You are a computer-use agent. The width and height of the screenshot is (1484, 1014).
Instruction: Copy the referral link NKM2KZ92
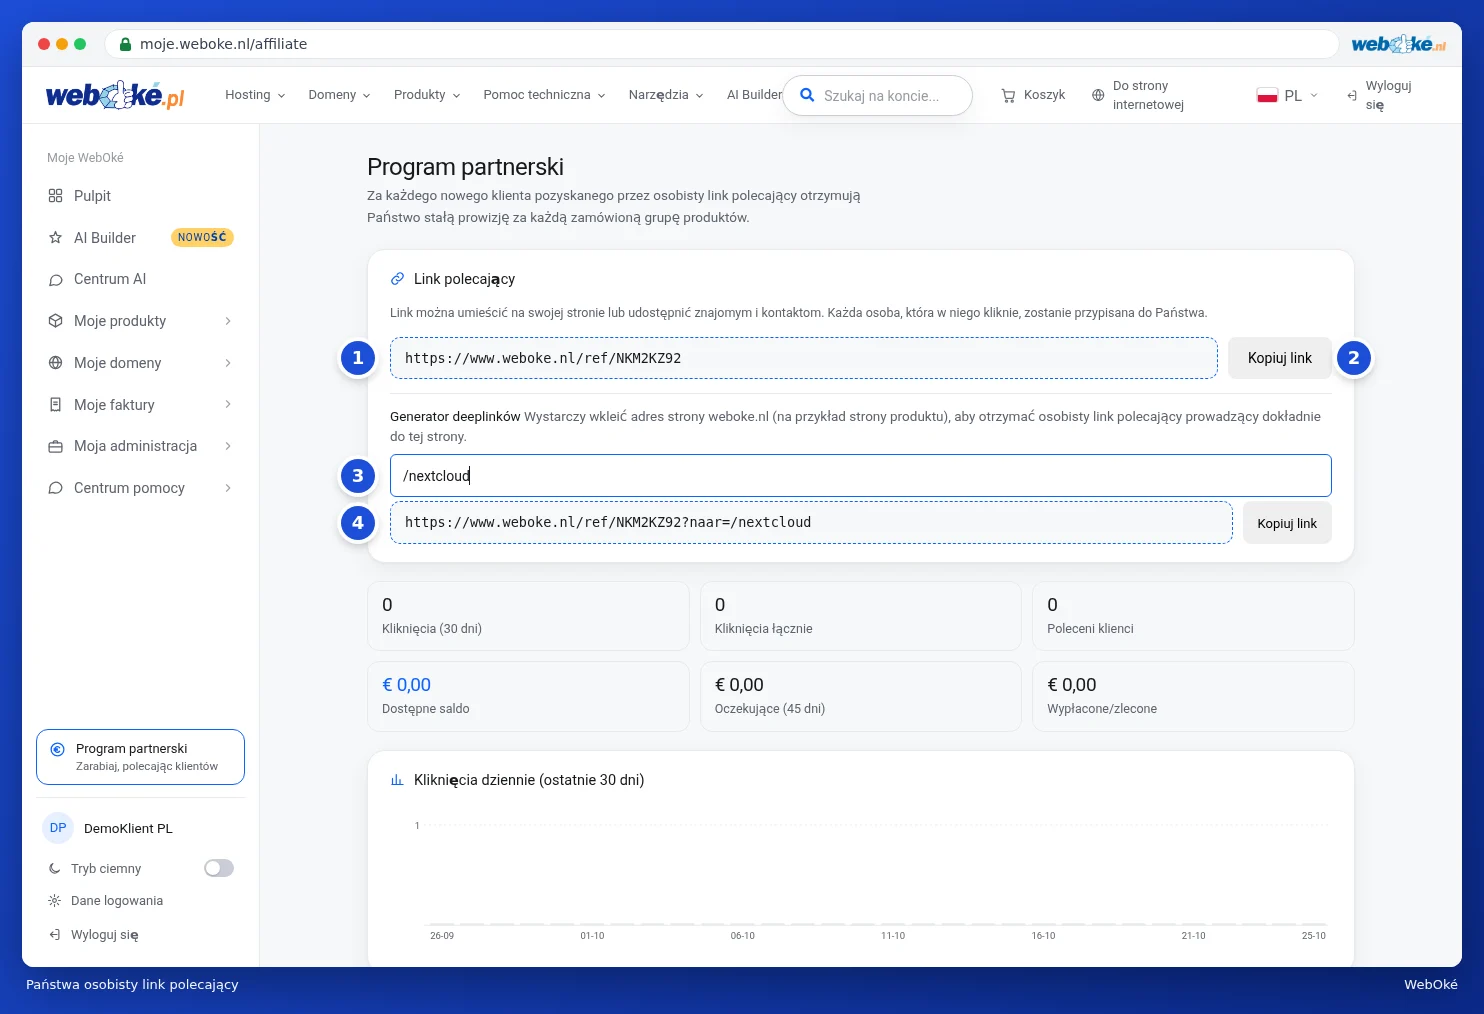(1279, 358)
